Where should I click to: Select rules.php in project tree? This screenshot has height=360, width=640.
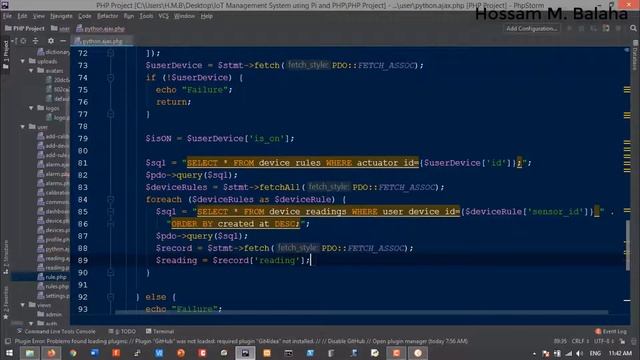tap(53, 286)
